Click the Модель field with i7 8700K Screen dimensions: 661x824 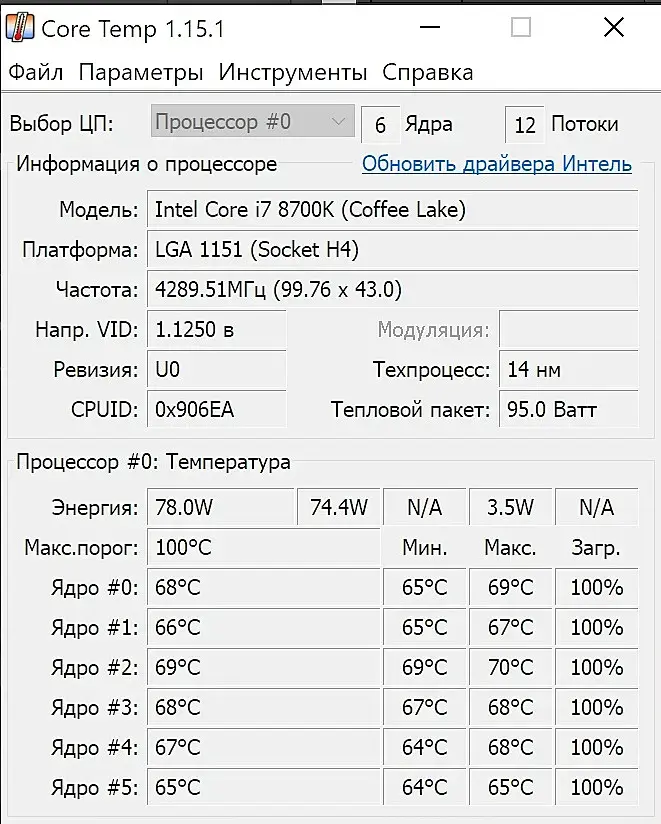393,210
